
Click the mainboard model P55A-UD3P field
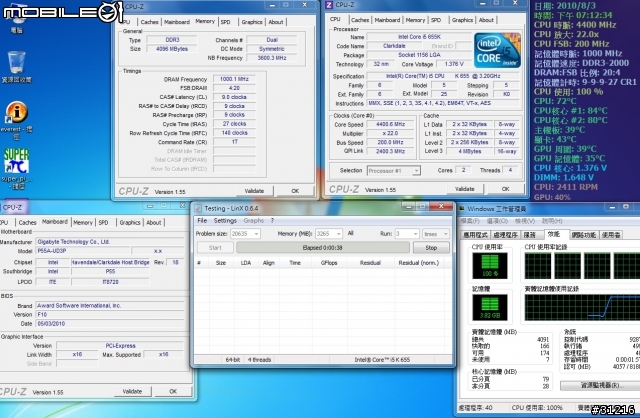tap(83, 251)
